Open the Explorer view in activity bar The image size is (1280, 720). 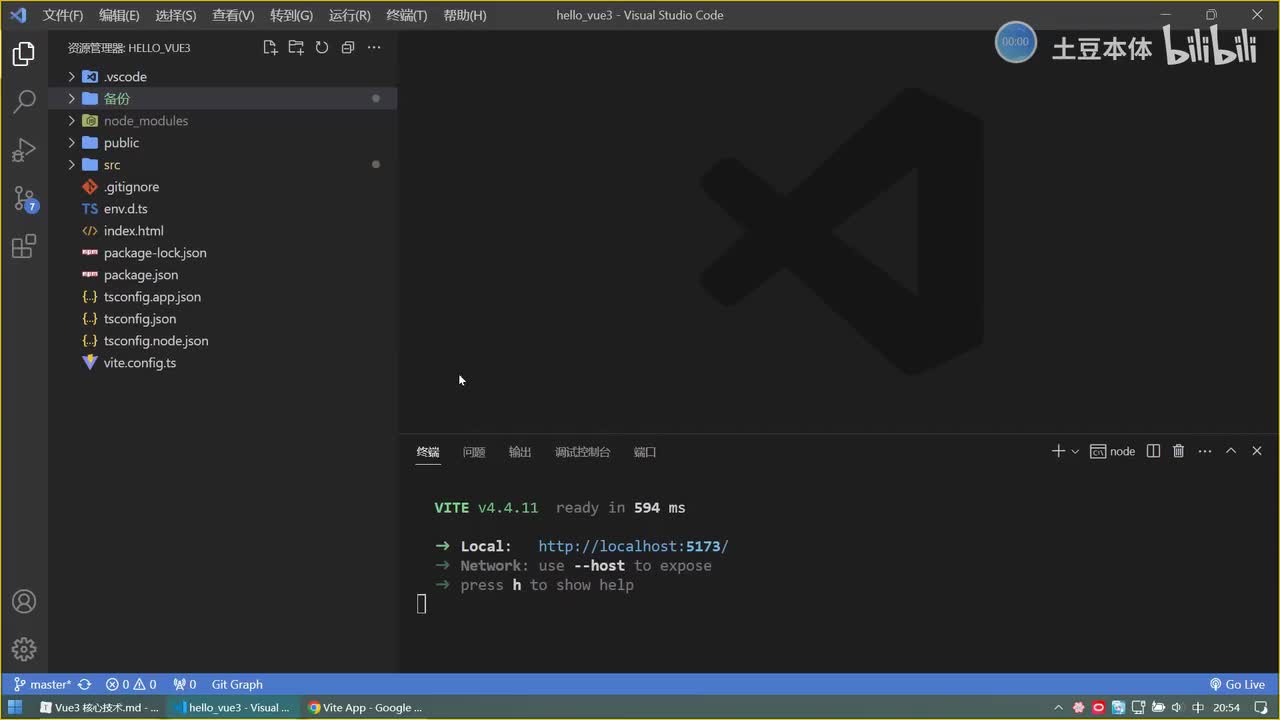tap(24, 54)
